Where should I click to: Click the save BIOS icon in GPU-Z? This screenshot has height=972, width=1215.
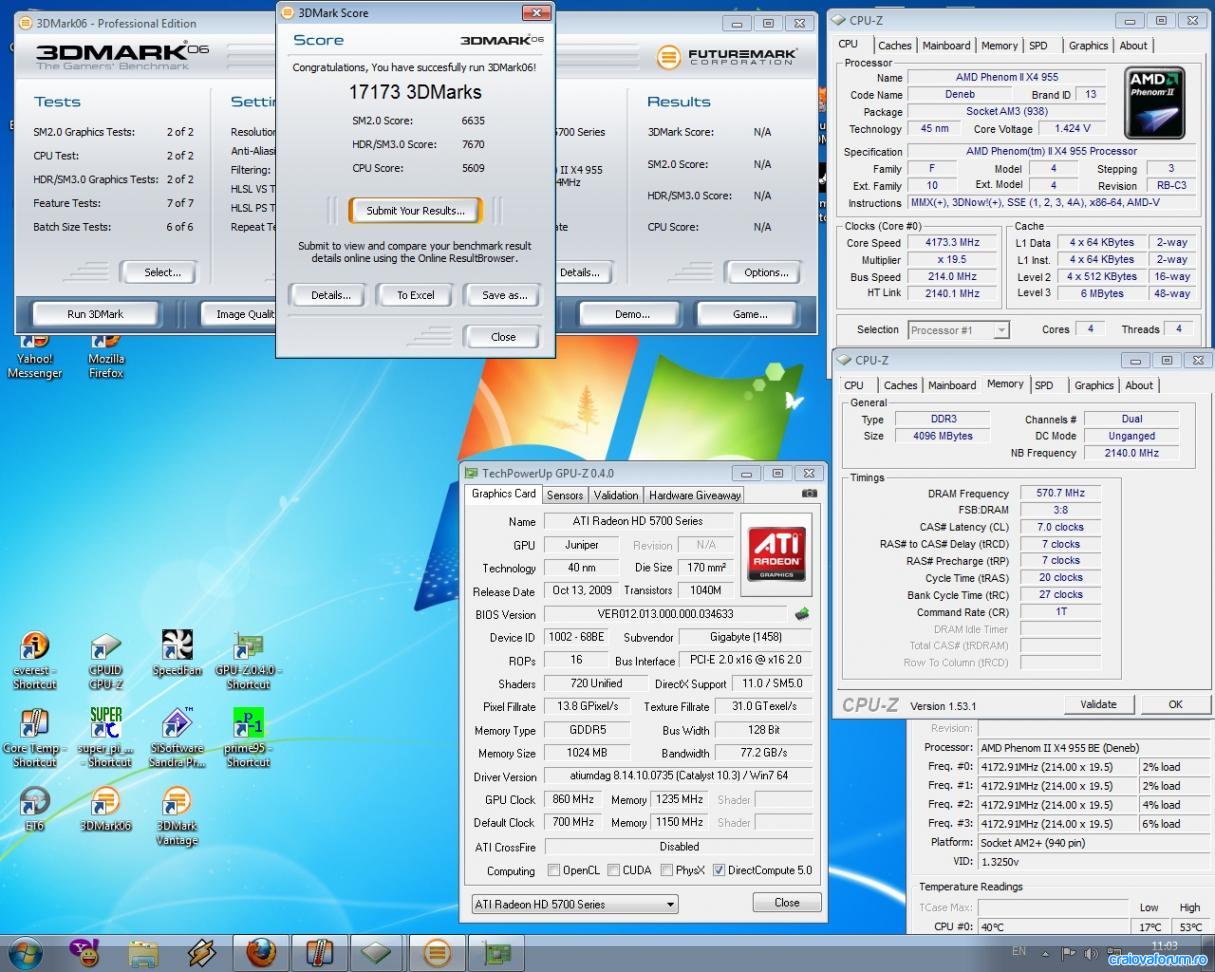[801, 614]
